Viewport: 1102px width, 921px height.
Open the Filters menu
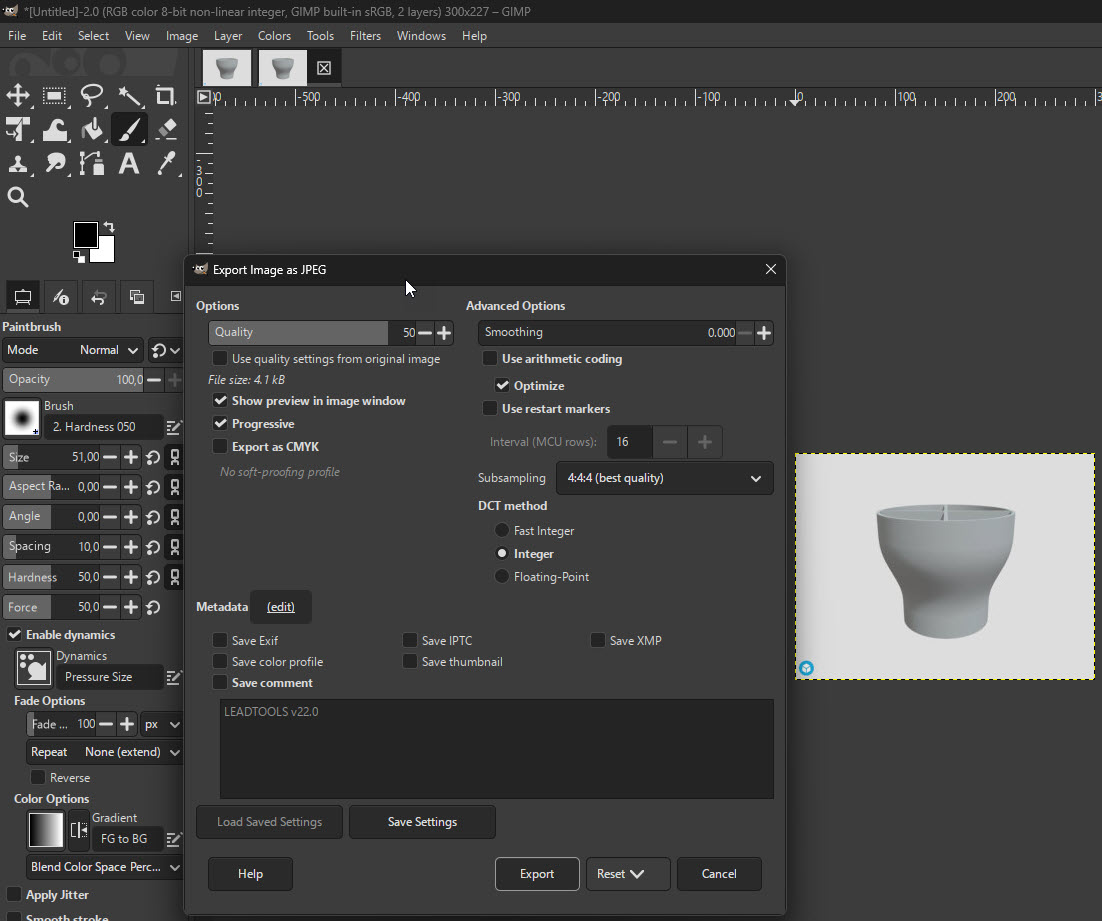[365, 35]
